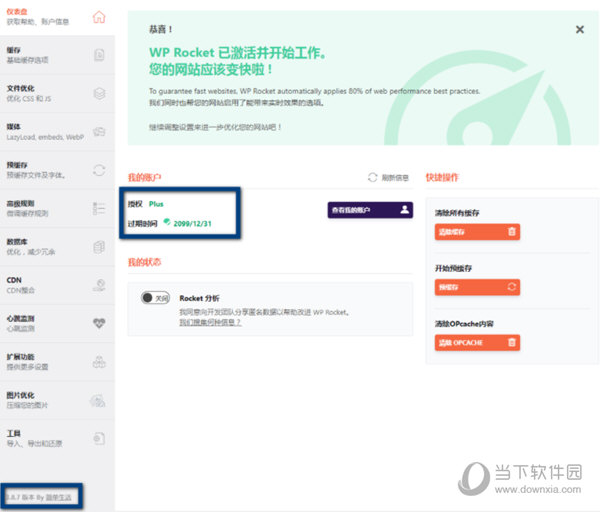Open the 数据库 database tab
Screen dimensions: 600x512
point(57,246)
